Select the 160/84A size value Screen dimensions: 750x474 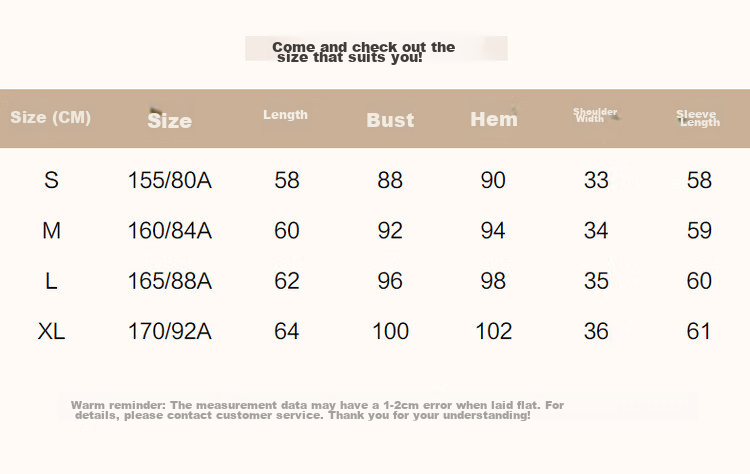point(170,231)
